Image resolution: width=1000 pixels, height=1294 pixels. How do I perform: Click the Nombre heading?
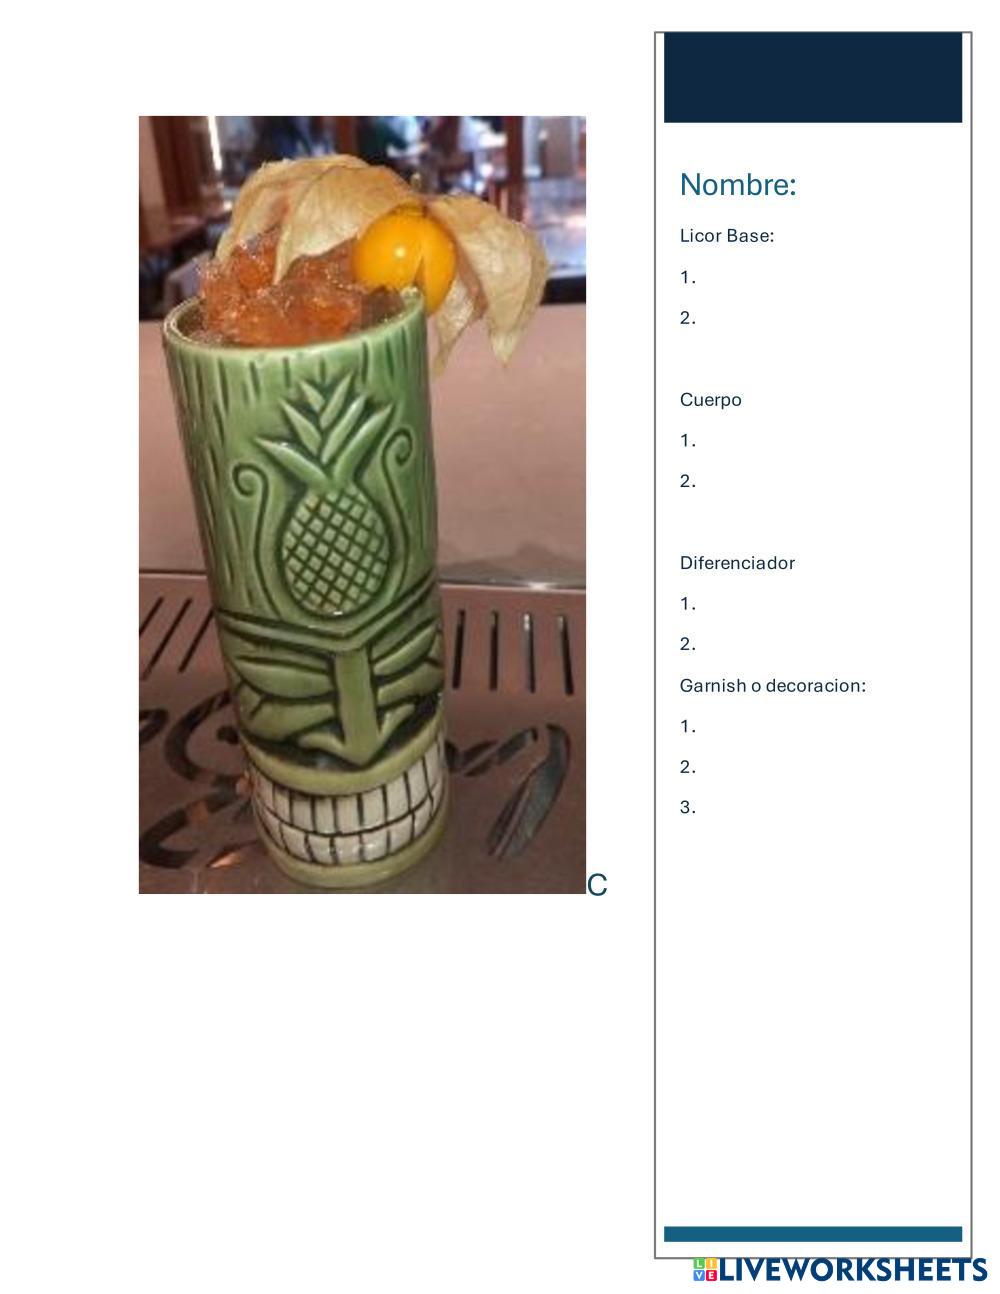coord(738,185)
